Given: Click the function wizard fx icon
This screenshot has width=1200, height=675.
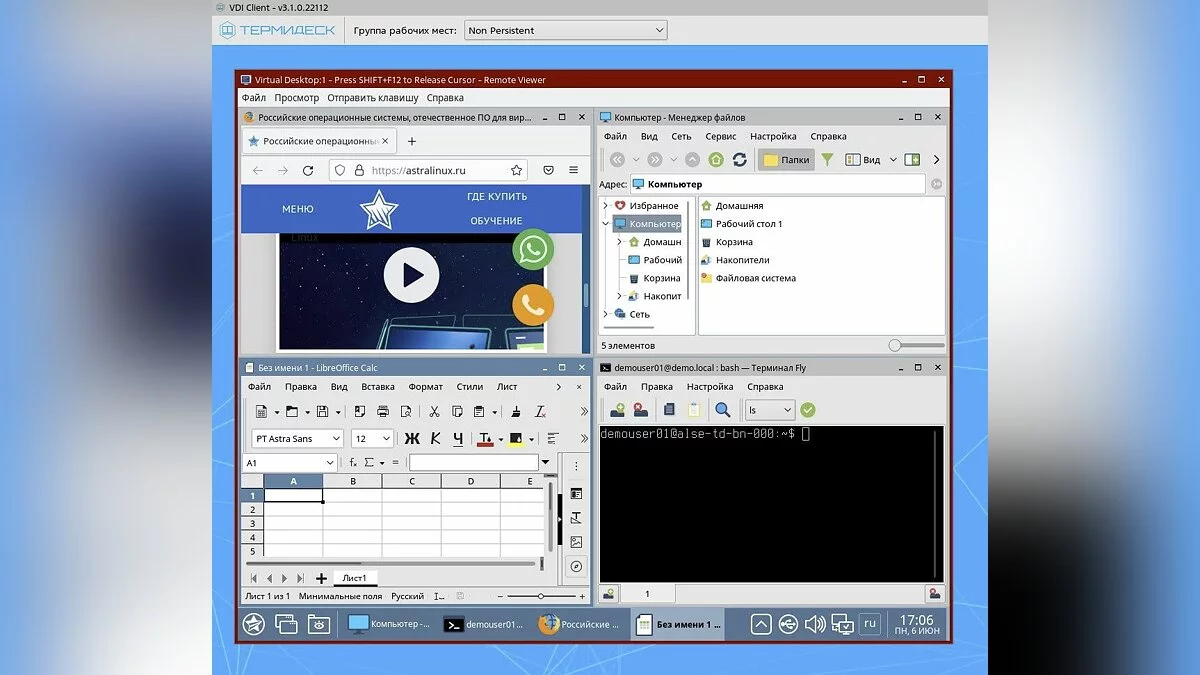Looking at the screenshot, I should (353, 463).
